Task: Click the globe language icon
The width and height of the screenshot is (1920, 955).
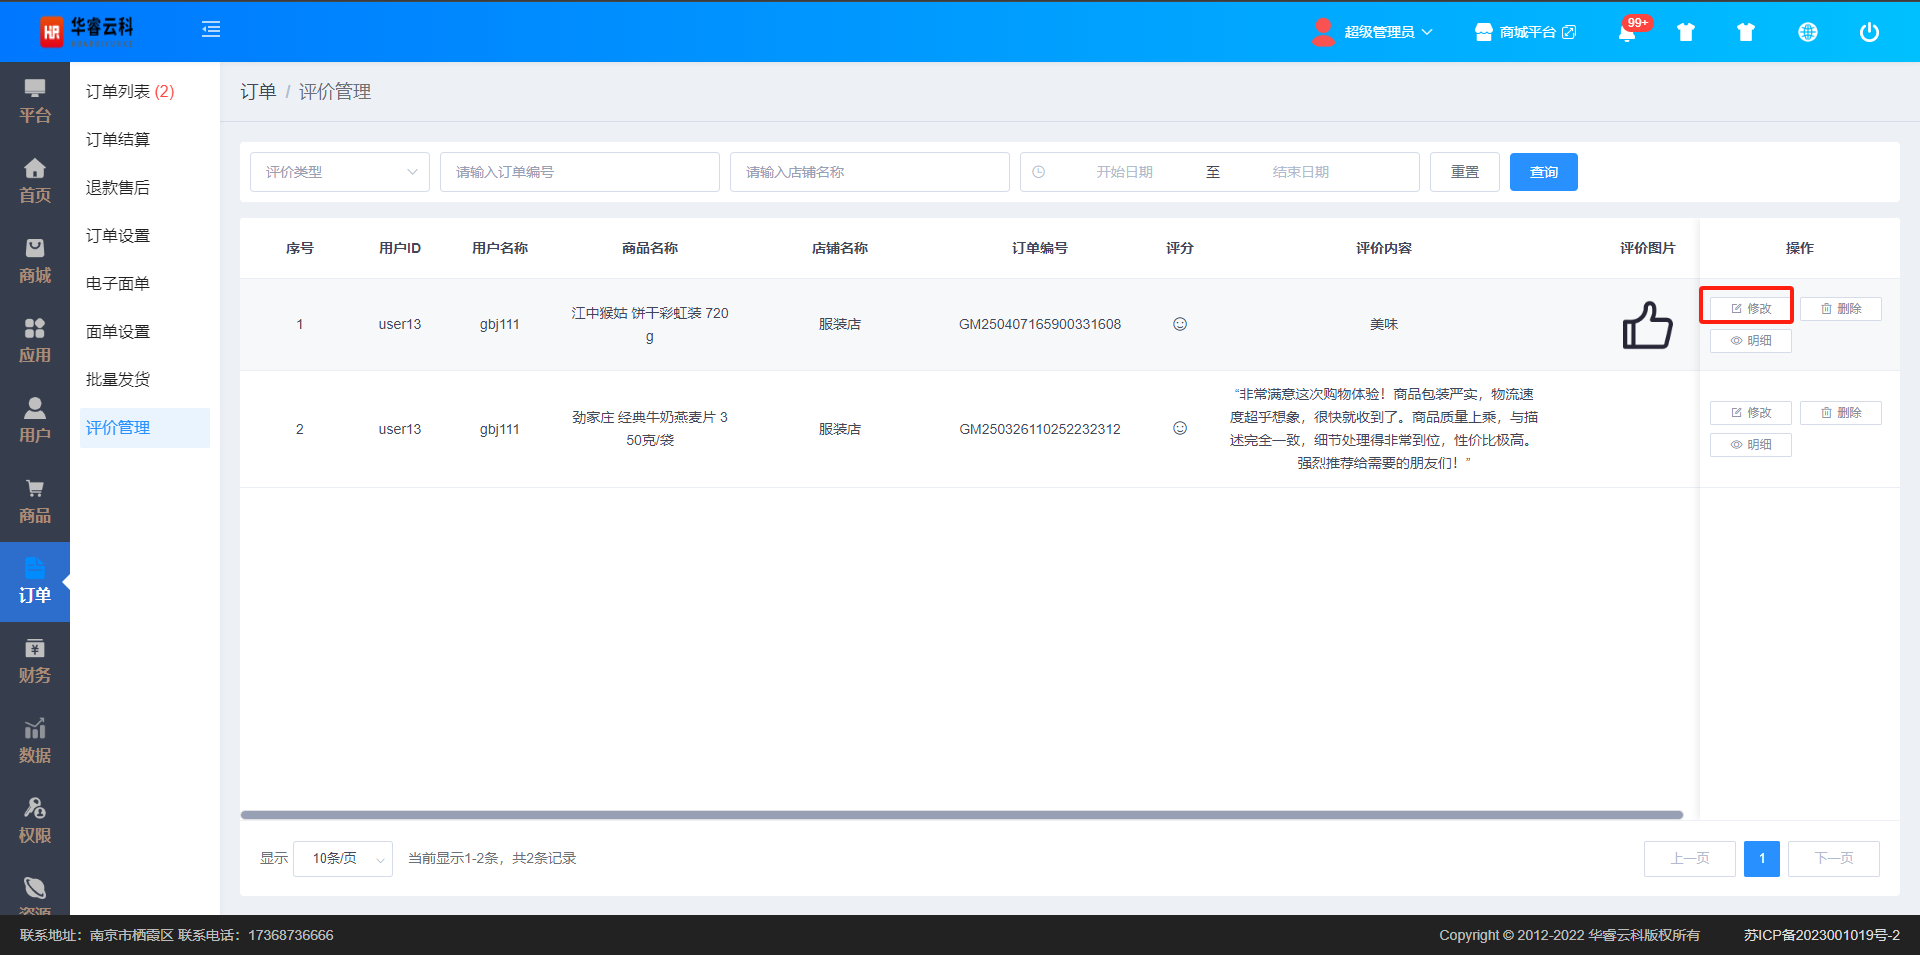Action: click(x=1807, y=32)
